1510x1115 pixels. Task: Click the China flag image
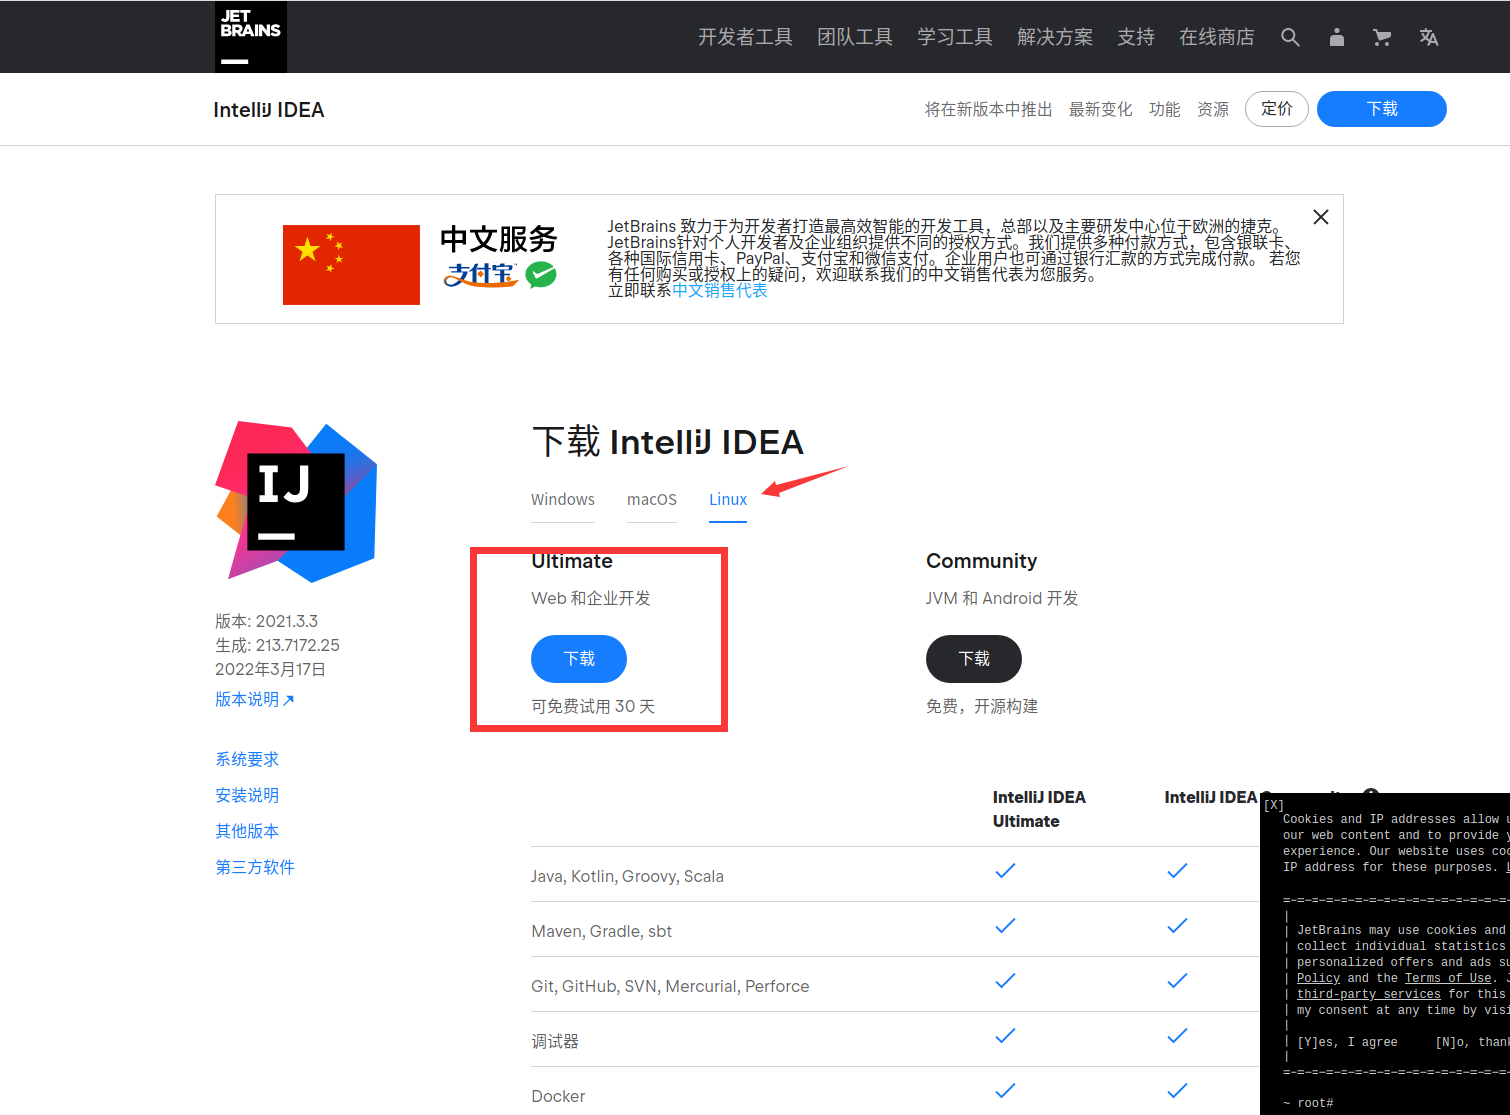tap(351, 265)
